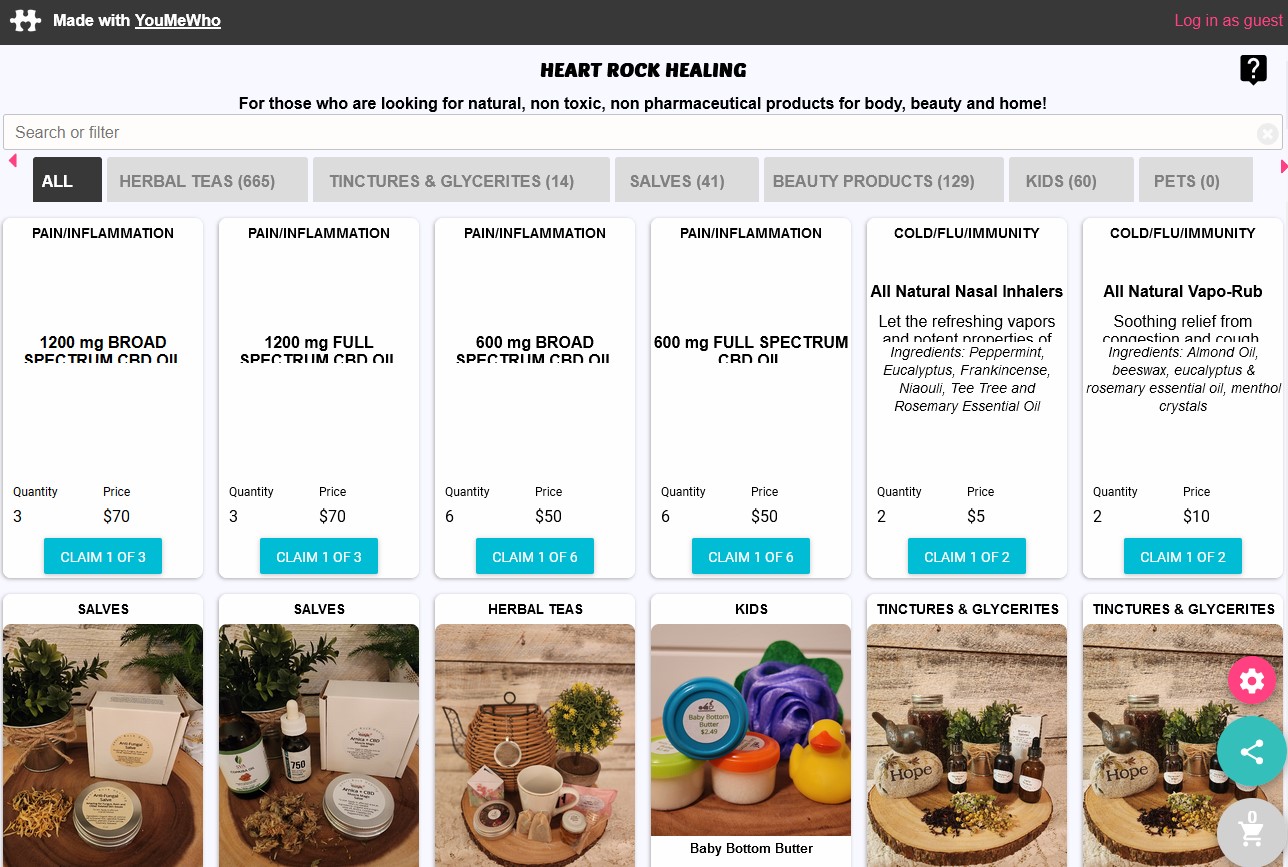The height and width of the screenshot is (867, 1288).
Task: Open the pink settings gear button
Action: pyautogui.click(x=1252, y=681)
